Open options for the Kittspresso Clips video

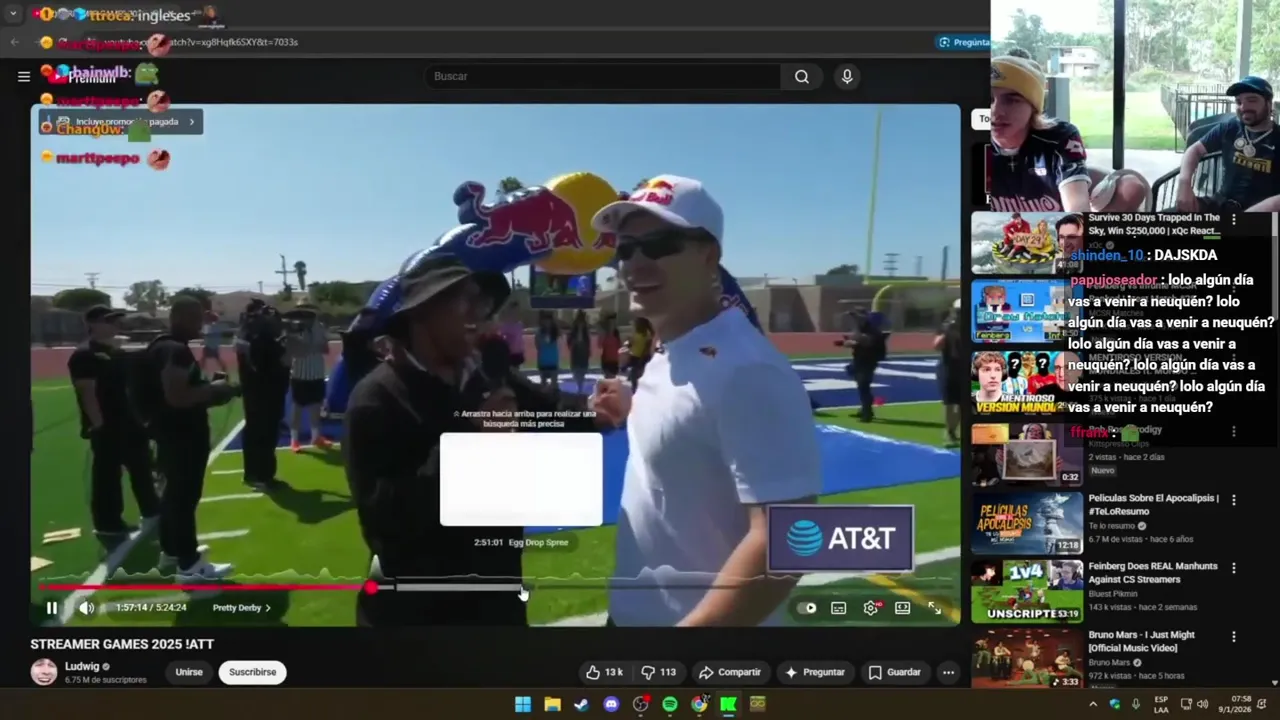click(x=1234, y=431)
